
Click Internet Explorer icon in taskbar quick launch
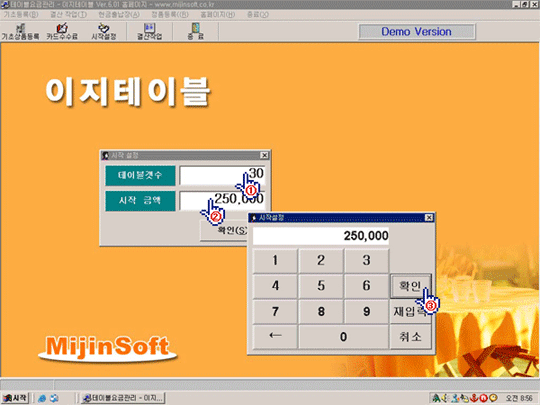[42, 398]
